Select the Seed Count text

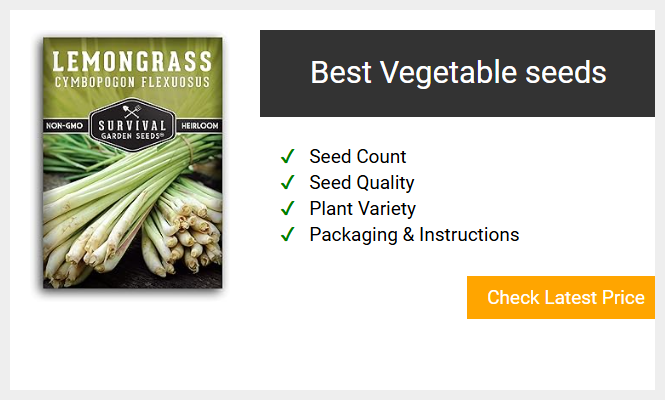click(358, 157)
